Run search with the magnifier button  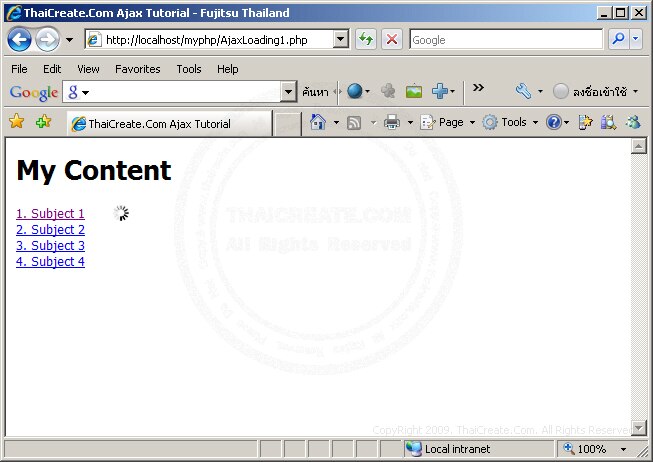(618, 40)
